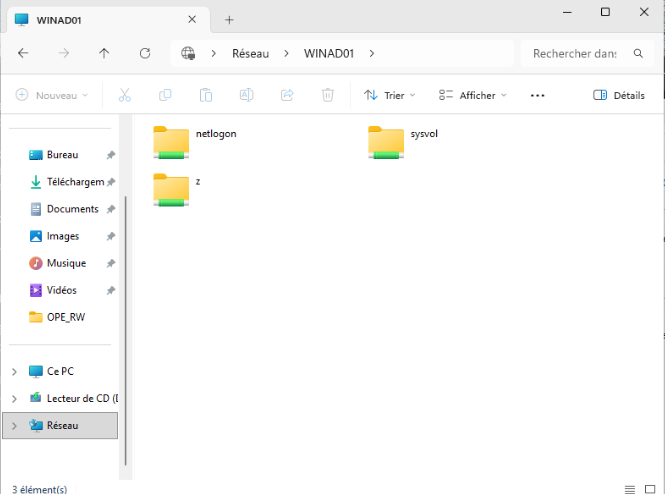Click the pin icon next to Téléchargements
Image resolution: width=665 pixels, height=494 pixels.
(111, 182)
